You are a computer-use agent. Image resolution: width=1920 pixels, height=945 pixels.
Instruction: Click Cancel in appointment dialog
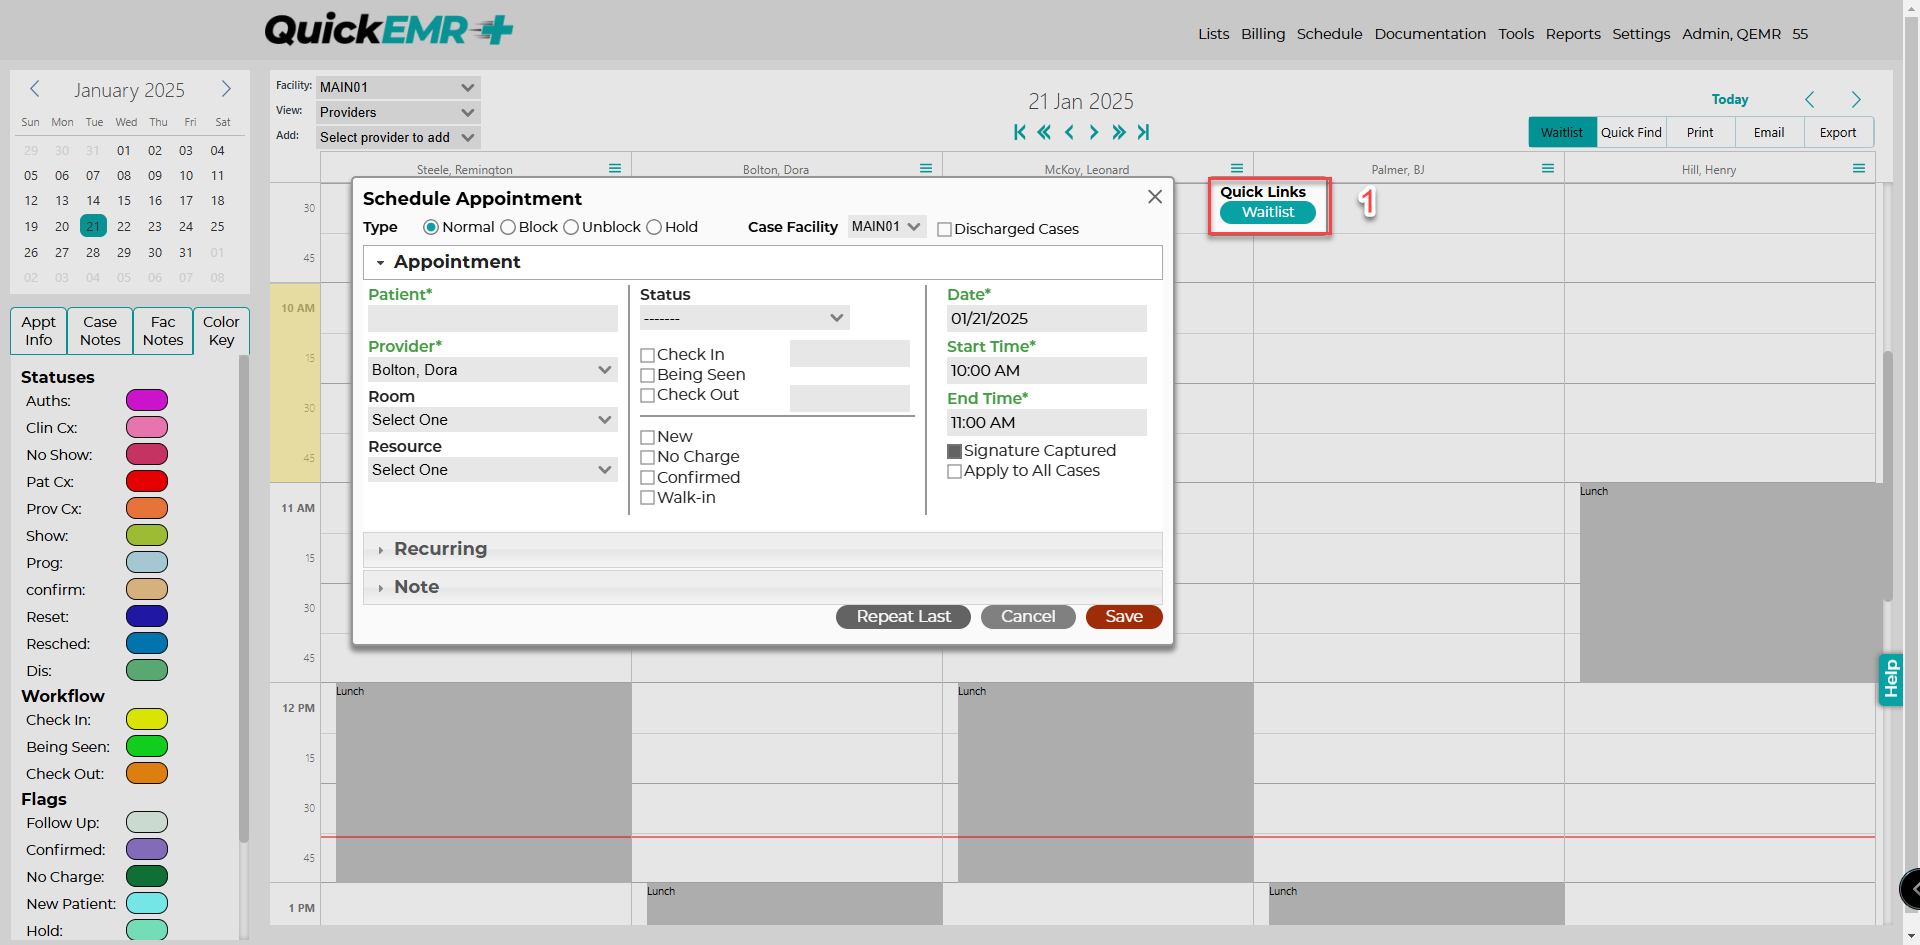(1028, 617)
